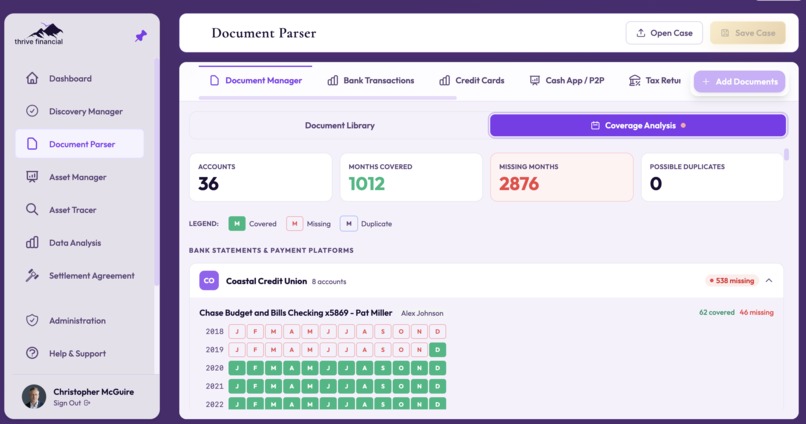The width and height of the screenshot is (806, 424).
Task: Click the Dashboard home icon
Action: pos(32,78)
